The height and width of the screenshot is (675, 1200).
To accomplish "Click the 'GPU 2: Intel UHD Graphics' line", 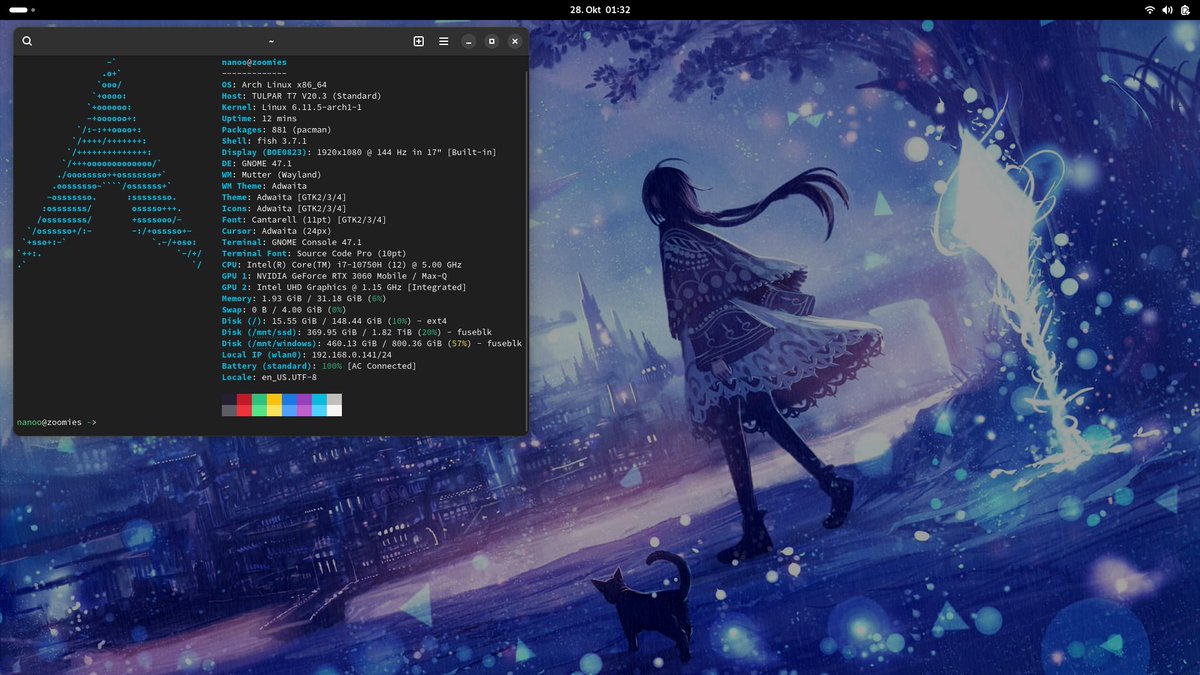I will 344,287.
